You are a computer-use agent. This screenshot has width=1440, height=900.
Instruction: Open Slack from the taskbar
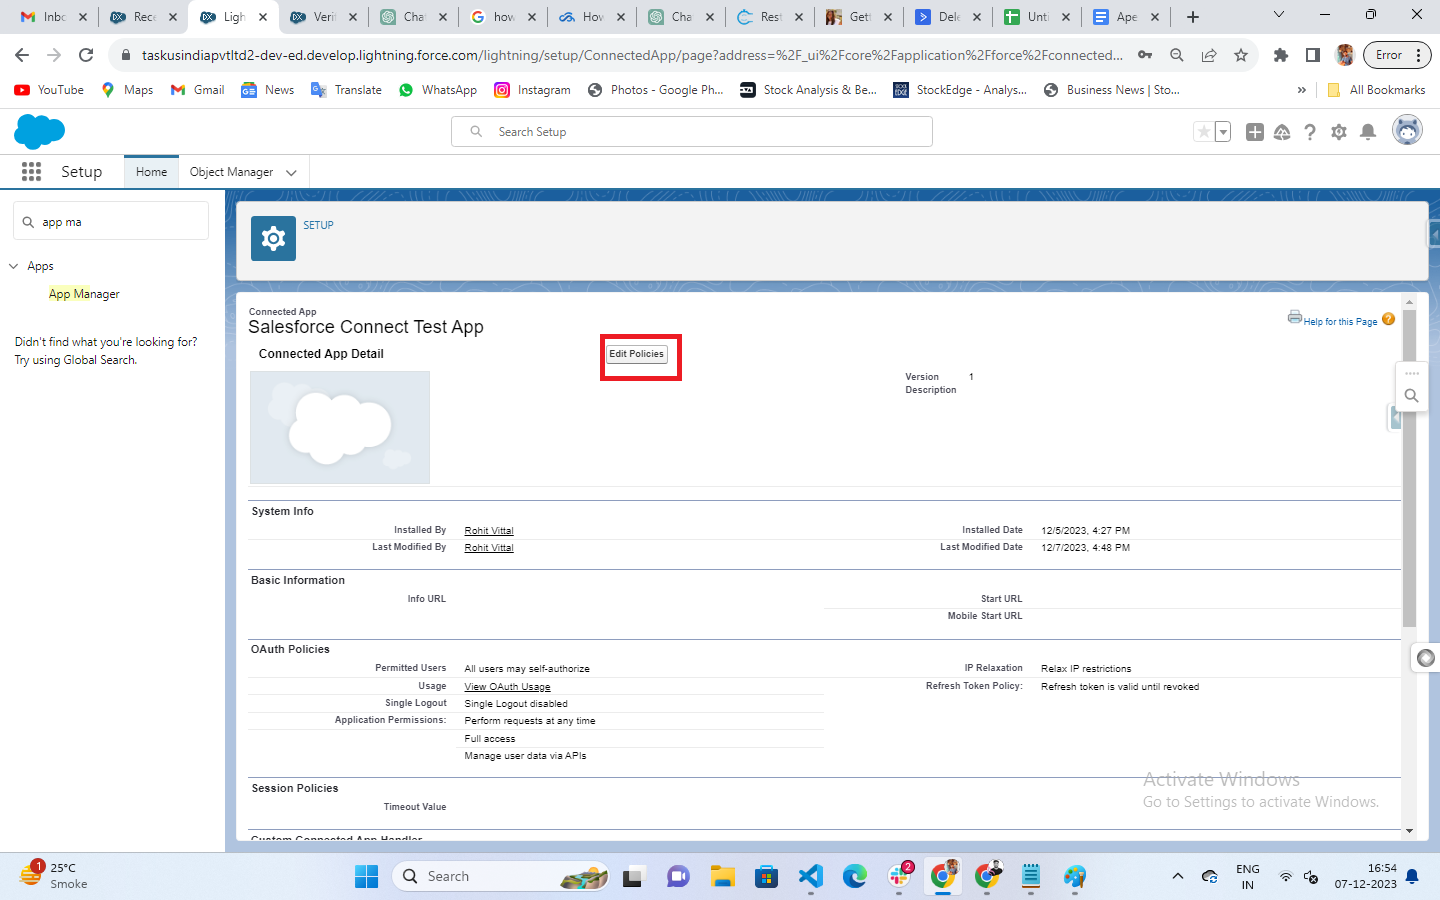click(x=899, y=877)
